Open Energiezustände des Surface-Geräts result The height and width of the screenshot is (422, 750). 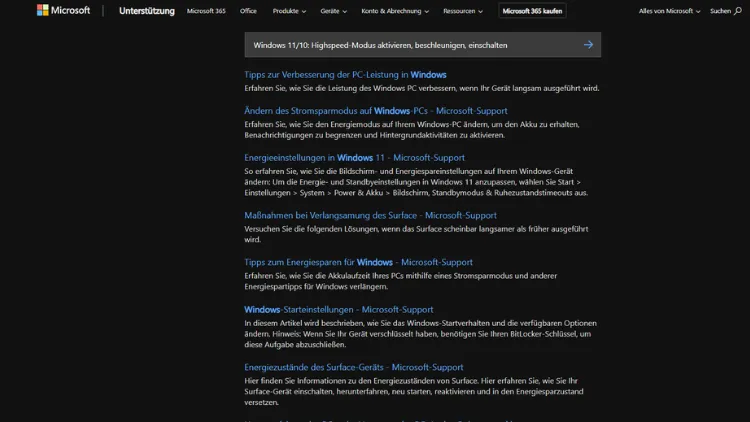click(353, 367)
